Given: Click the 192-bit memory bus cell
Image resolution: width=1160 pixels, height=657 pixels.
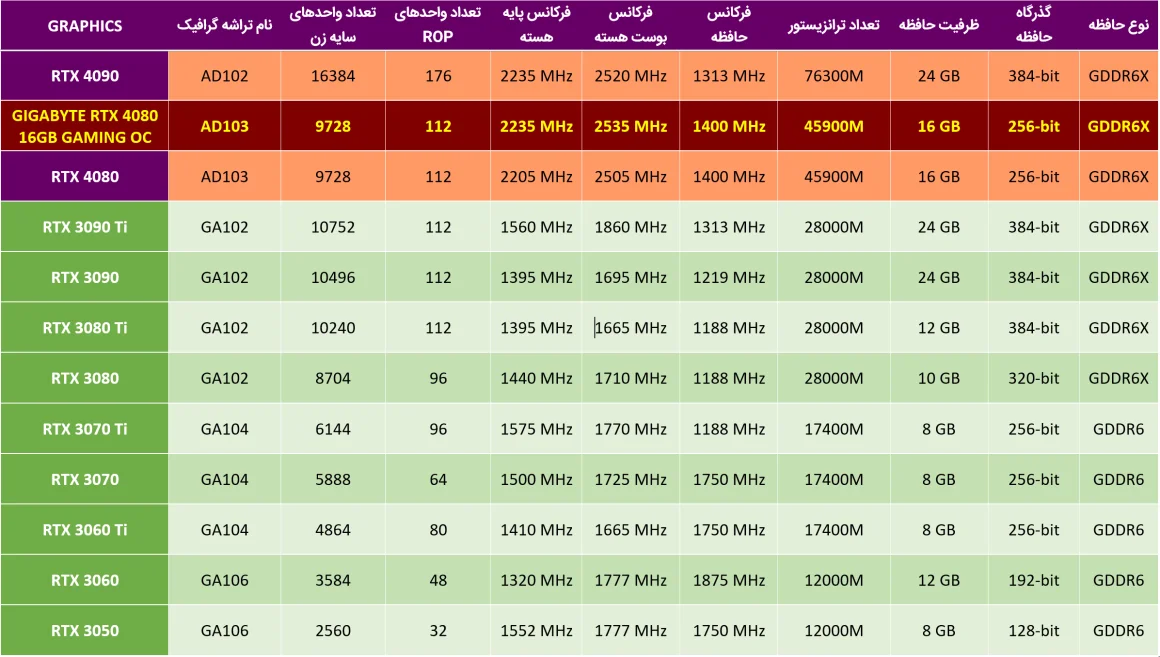Looking at the screenshot, I should coord(1033,580).
